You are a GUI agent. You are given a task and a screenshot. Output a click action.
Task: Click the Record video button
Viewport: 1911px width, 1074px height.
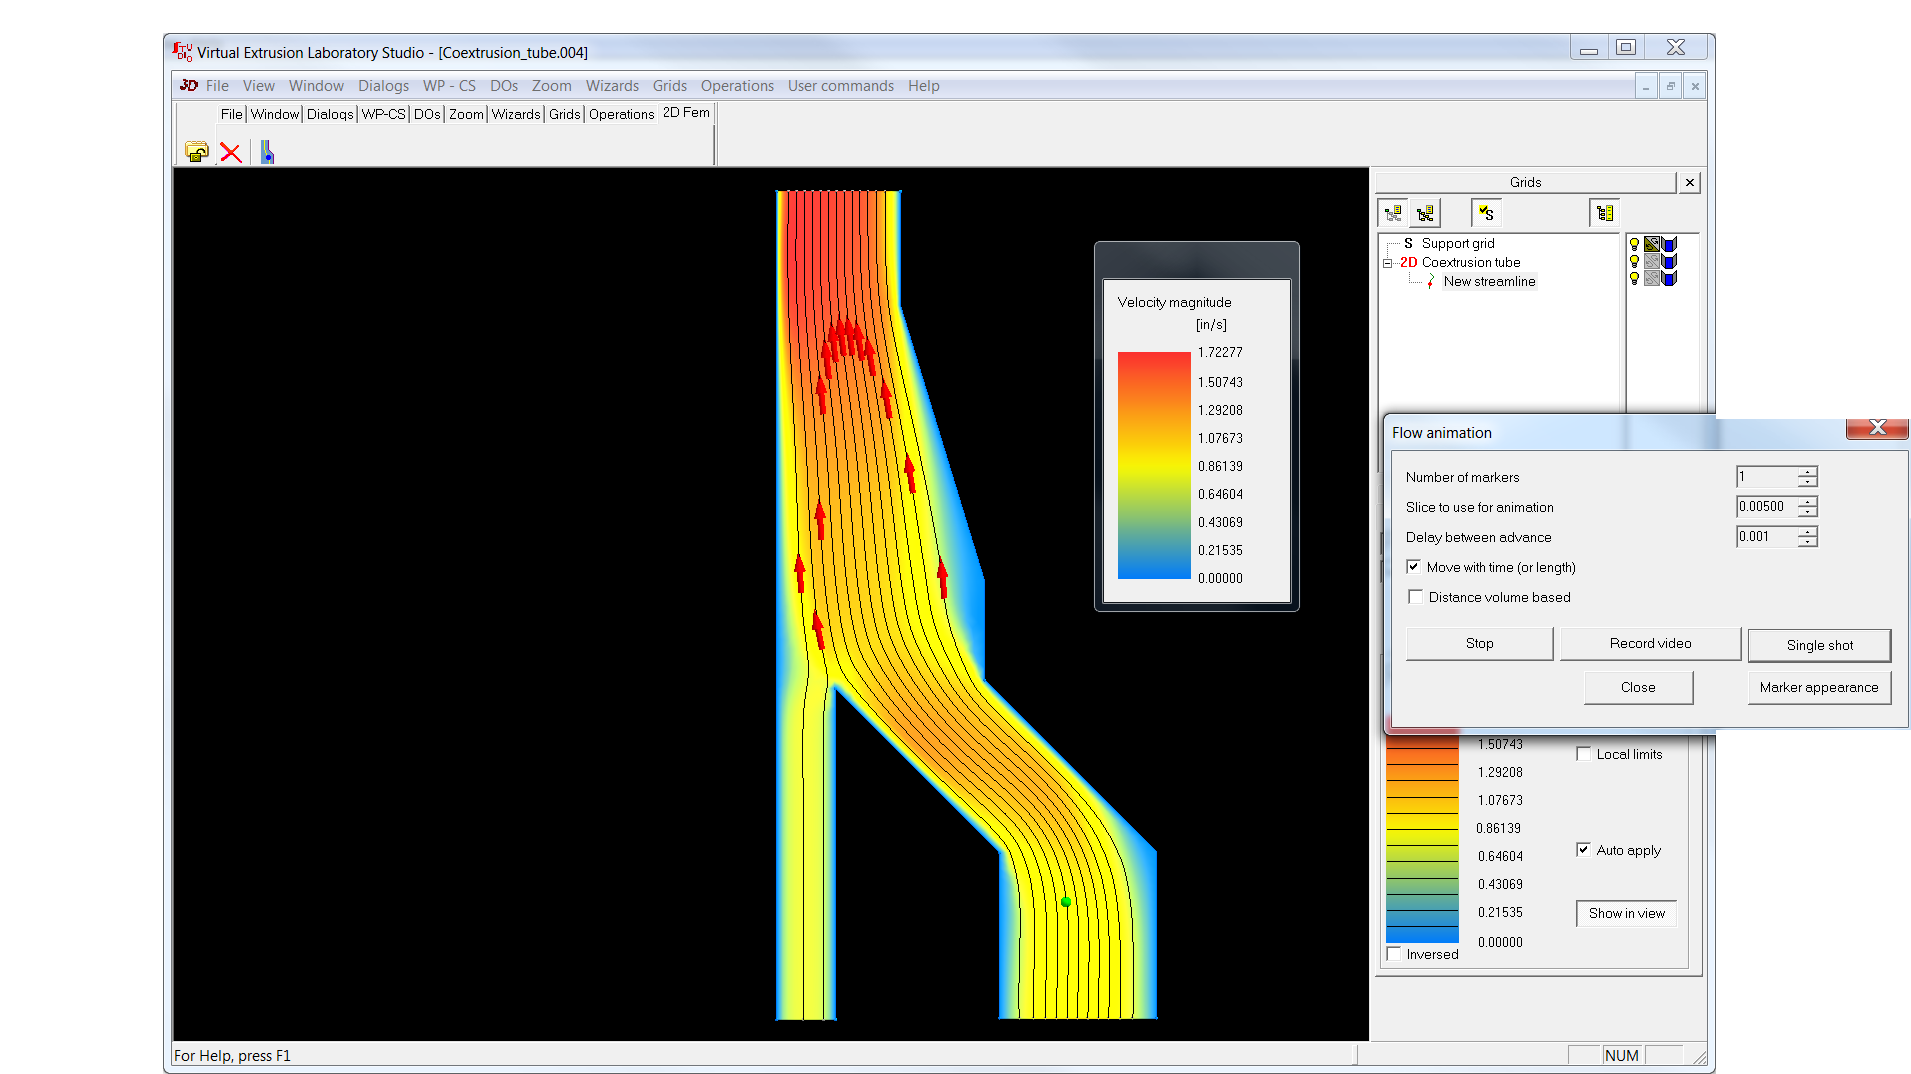(x=1650, y=644)
